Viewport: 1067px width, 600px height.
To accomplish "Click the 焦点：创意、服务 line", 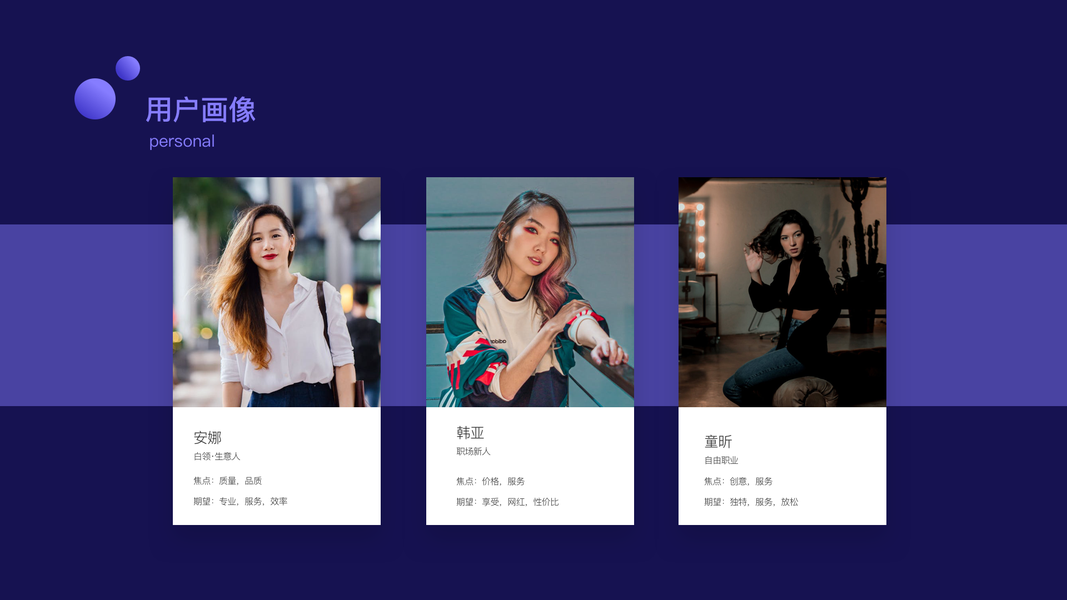I will tap(738, 482).
